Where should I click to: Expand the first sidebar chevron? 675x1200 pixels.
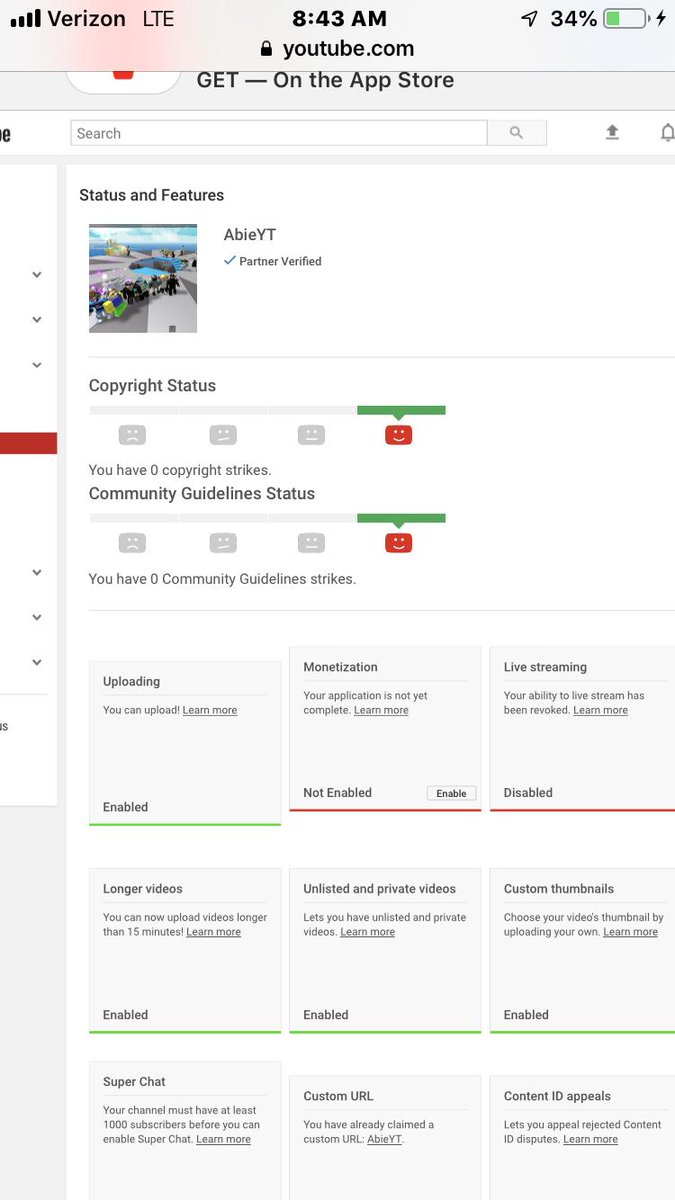tap(37, 274)
